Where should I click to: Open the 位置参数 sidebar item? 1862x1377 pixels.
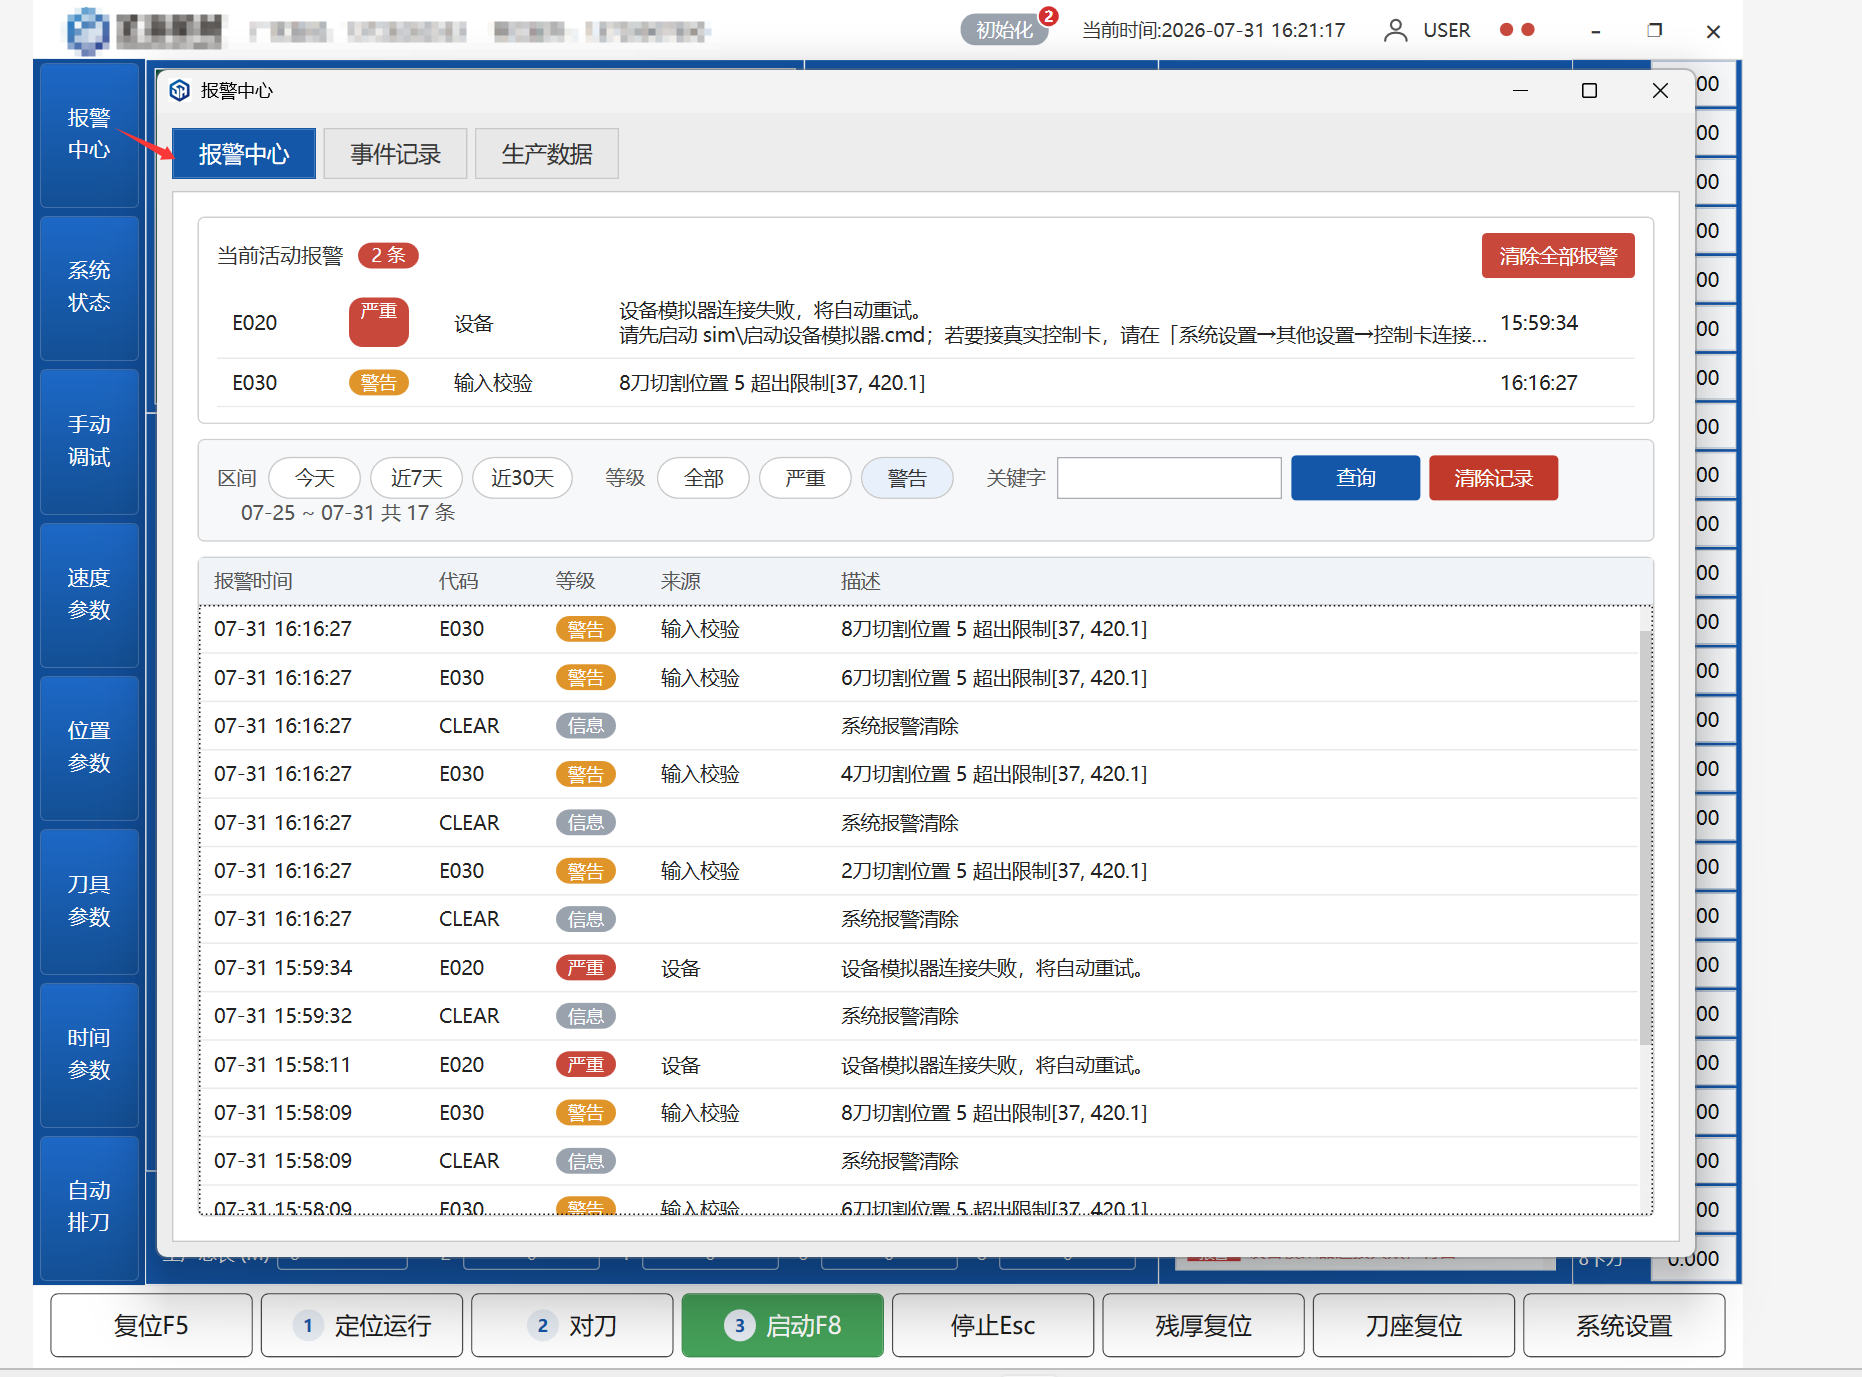coord(89,747)
